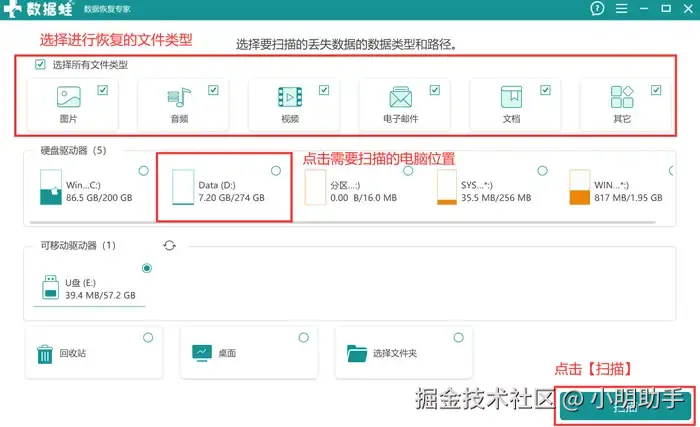Select the 其它 other types icon
This screenshot has height=427, width=700.
click(622, 97)
